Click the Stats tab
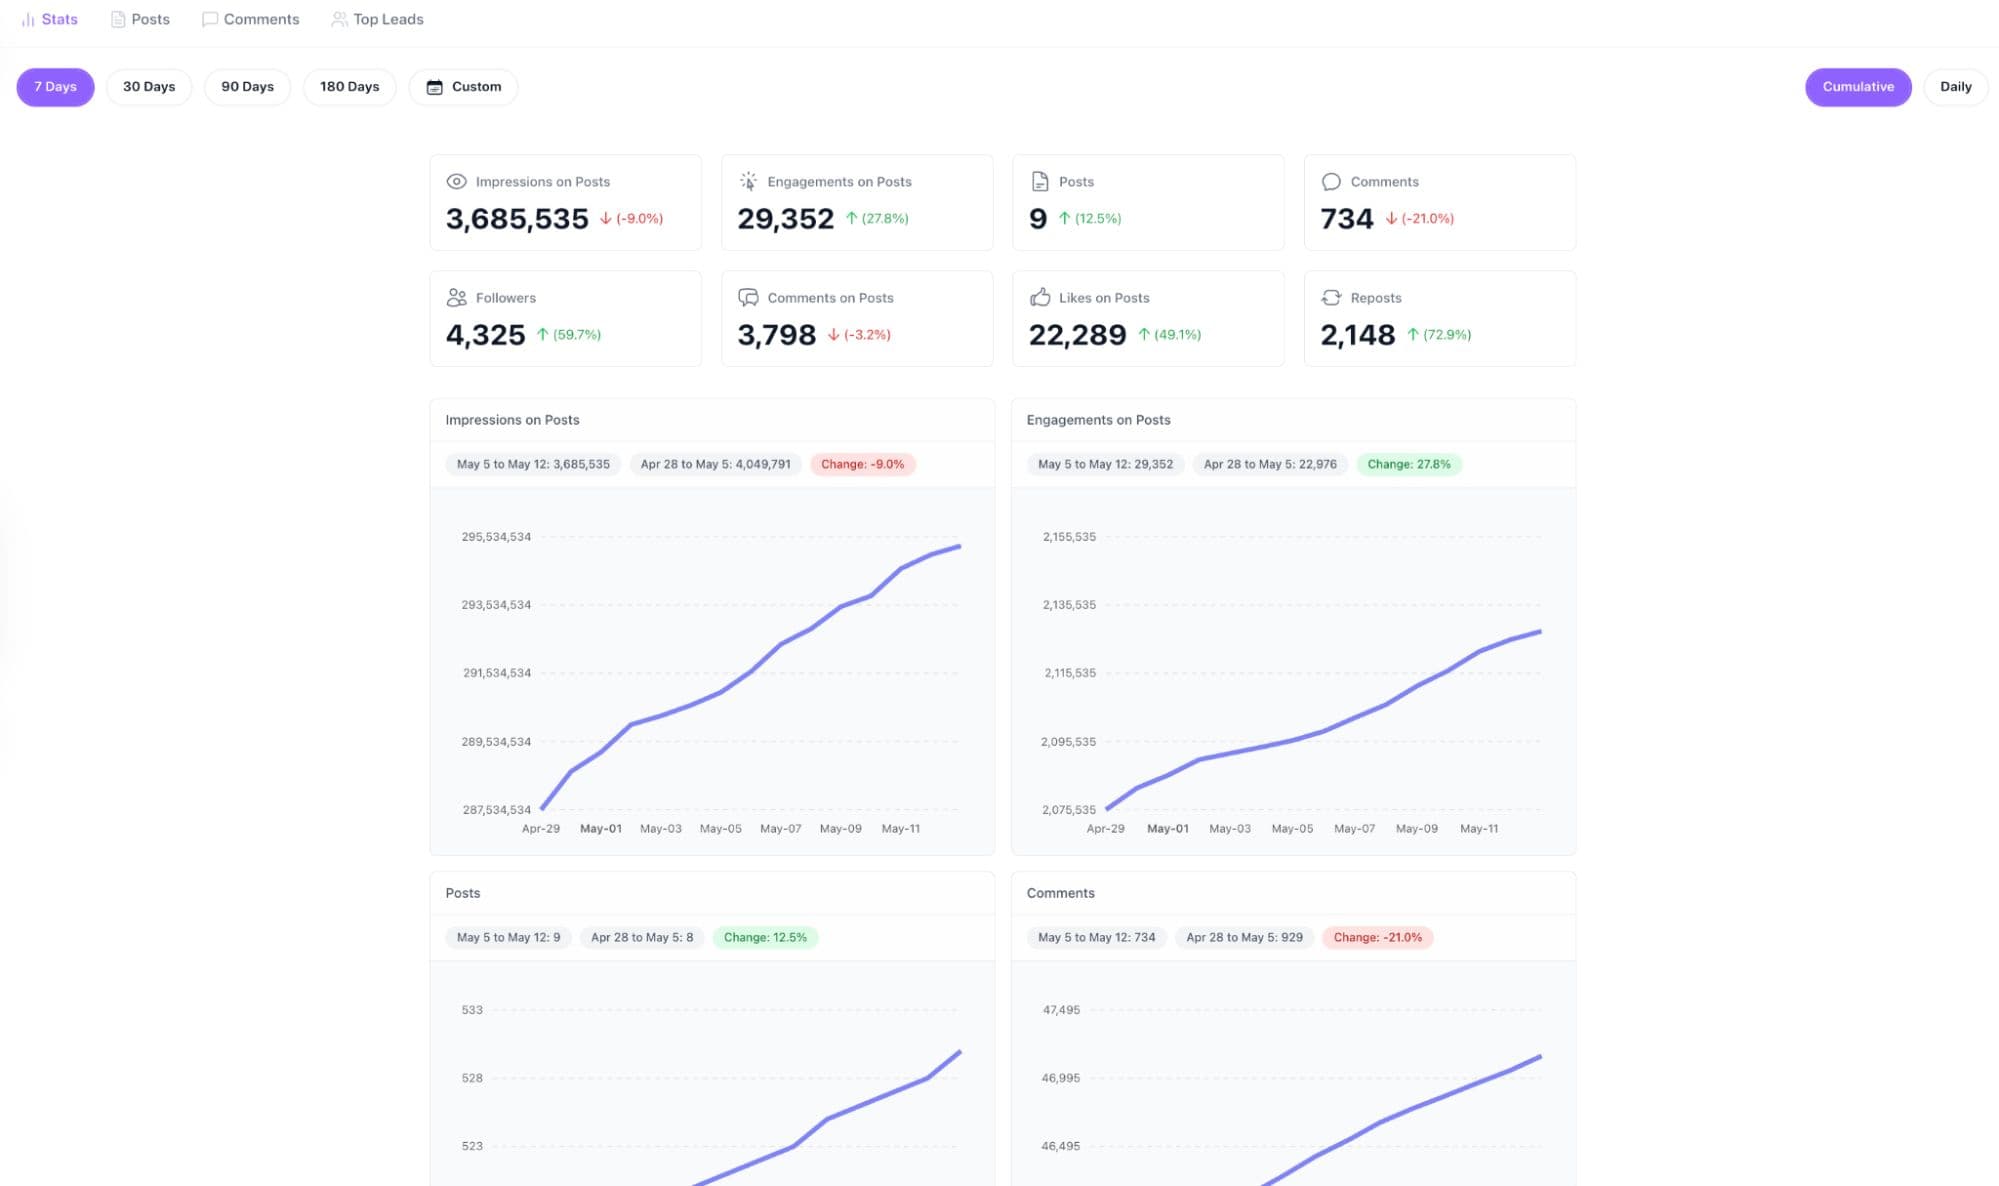Viewport: 1999px width, 1186px height. point(49,19)
